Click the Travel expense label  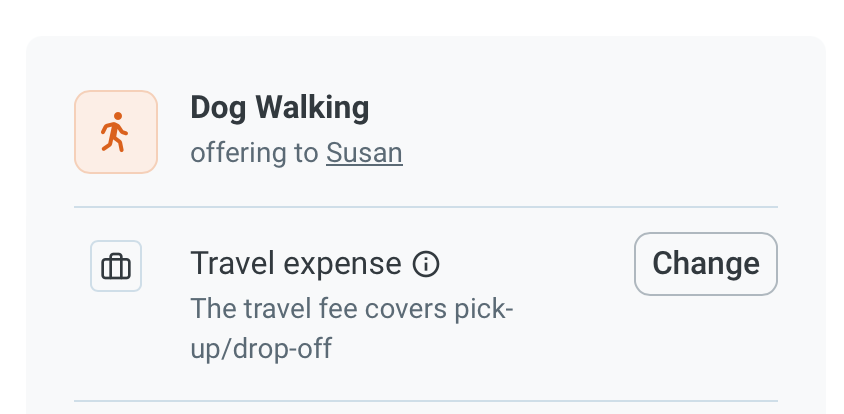pyautogui.click(x=296, y=264)
